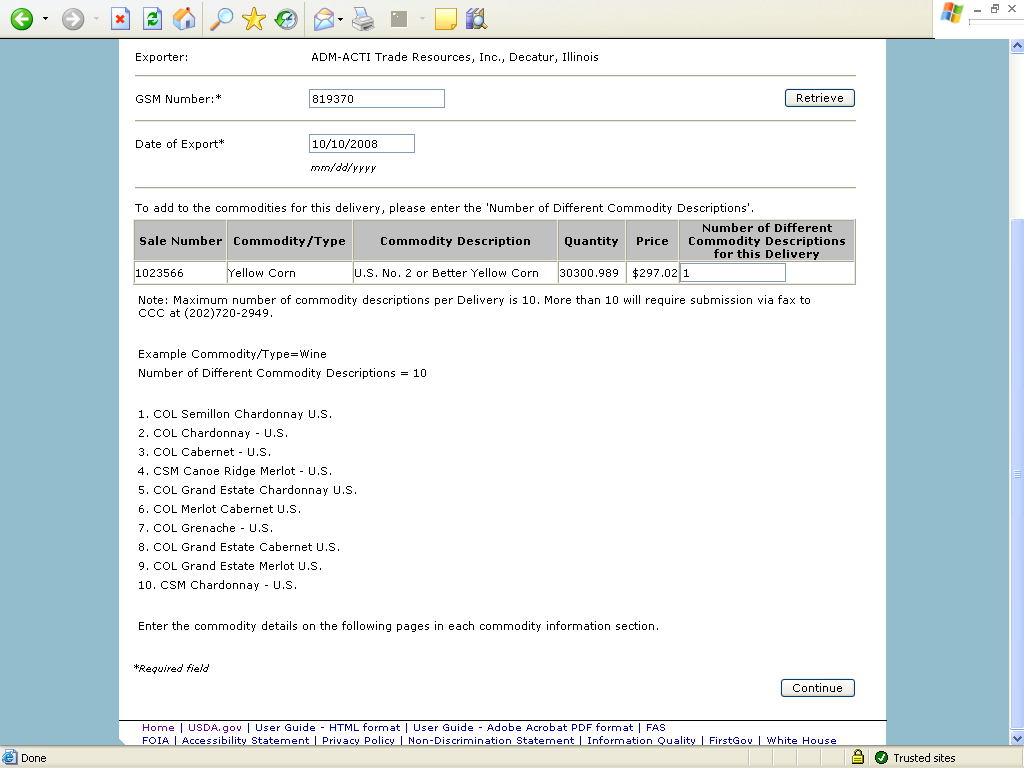Open the FOIA footer link
Viewport: 1024px width, 768px height.
(155, 741)
